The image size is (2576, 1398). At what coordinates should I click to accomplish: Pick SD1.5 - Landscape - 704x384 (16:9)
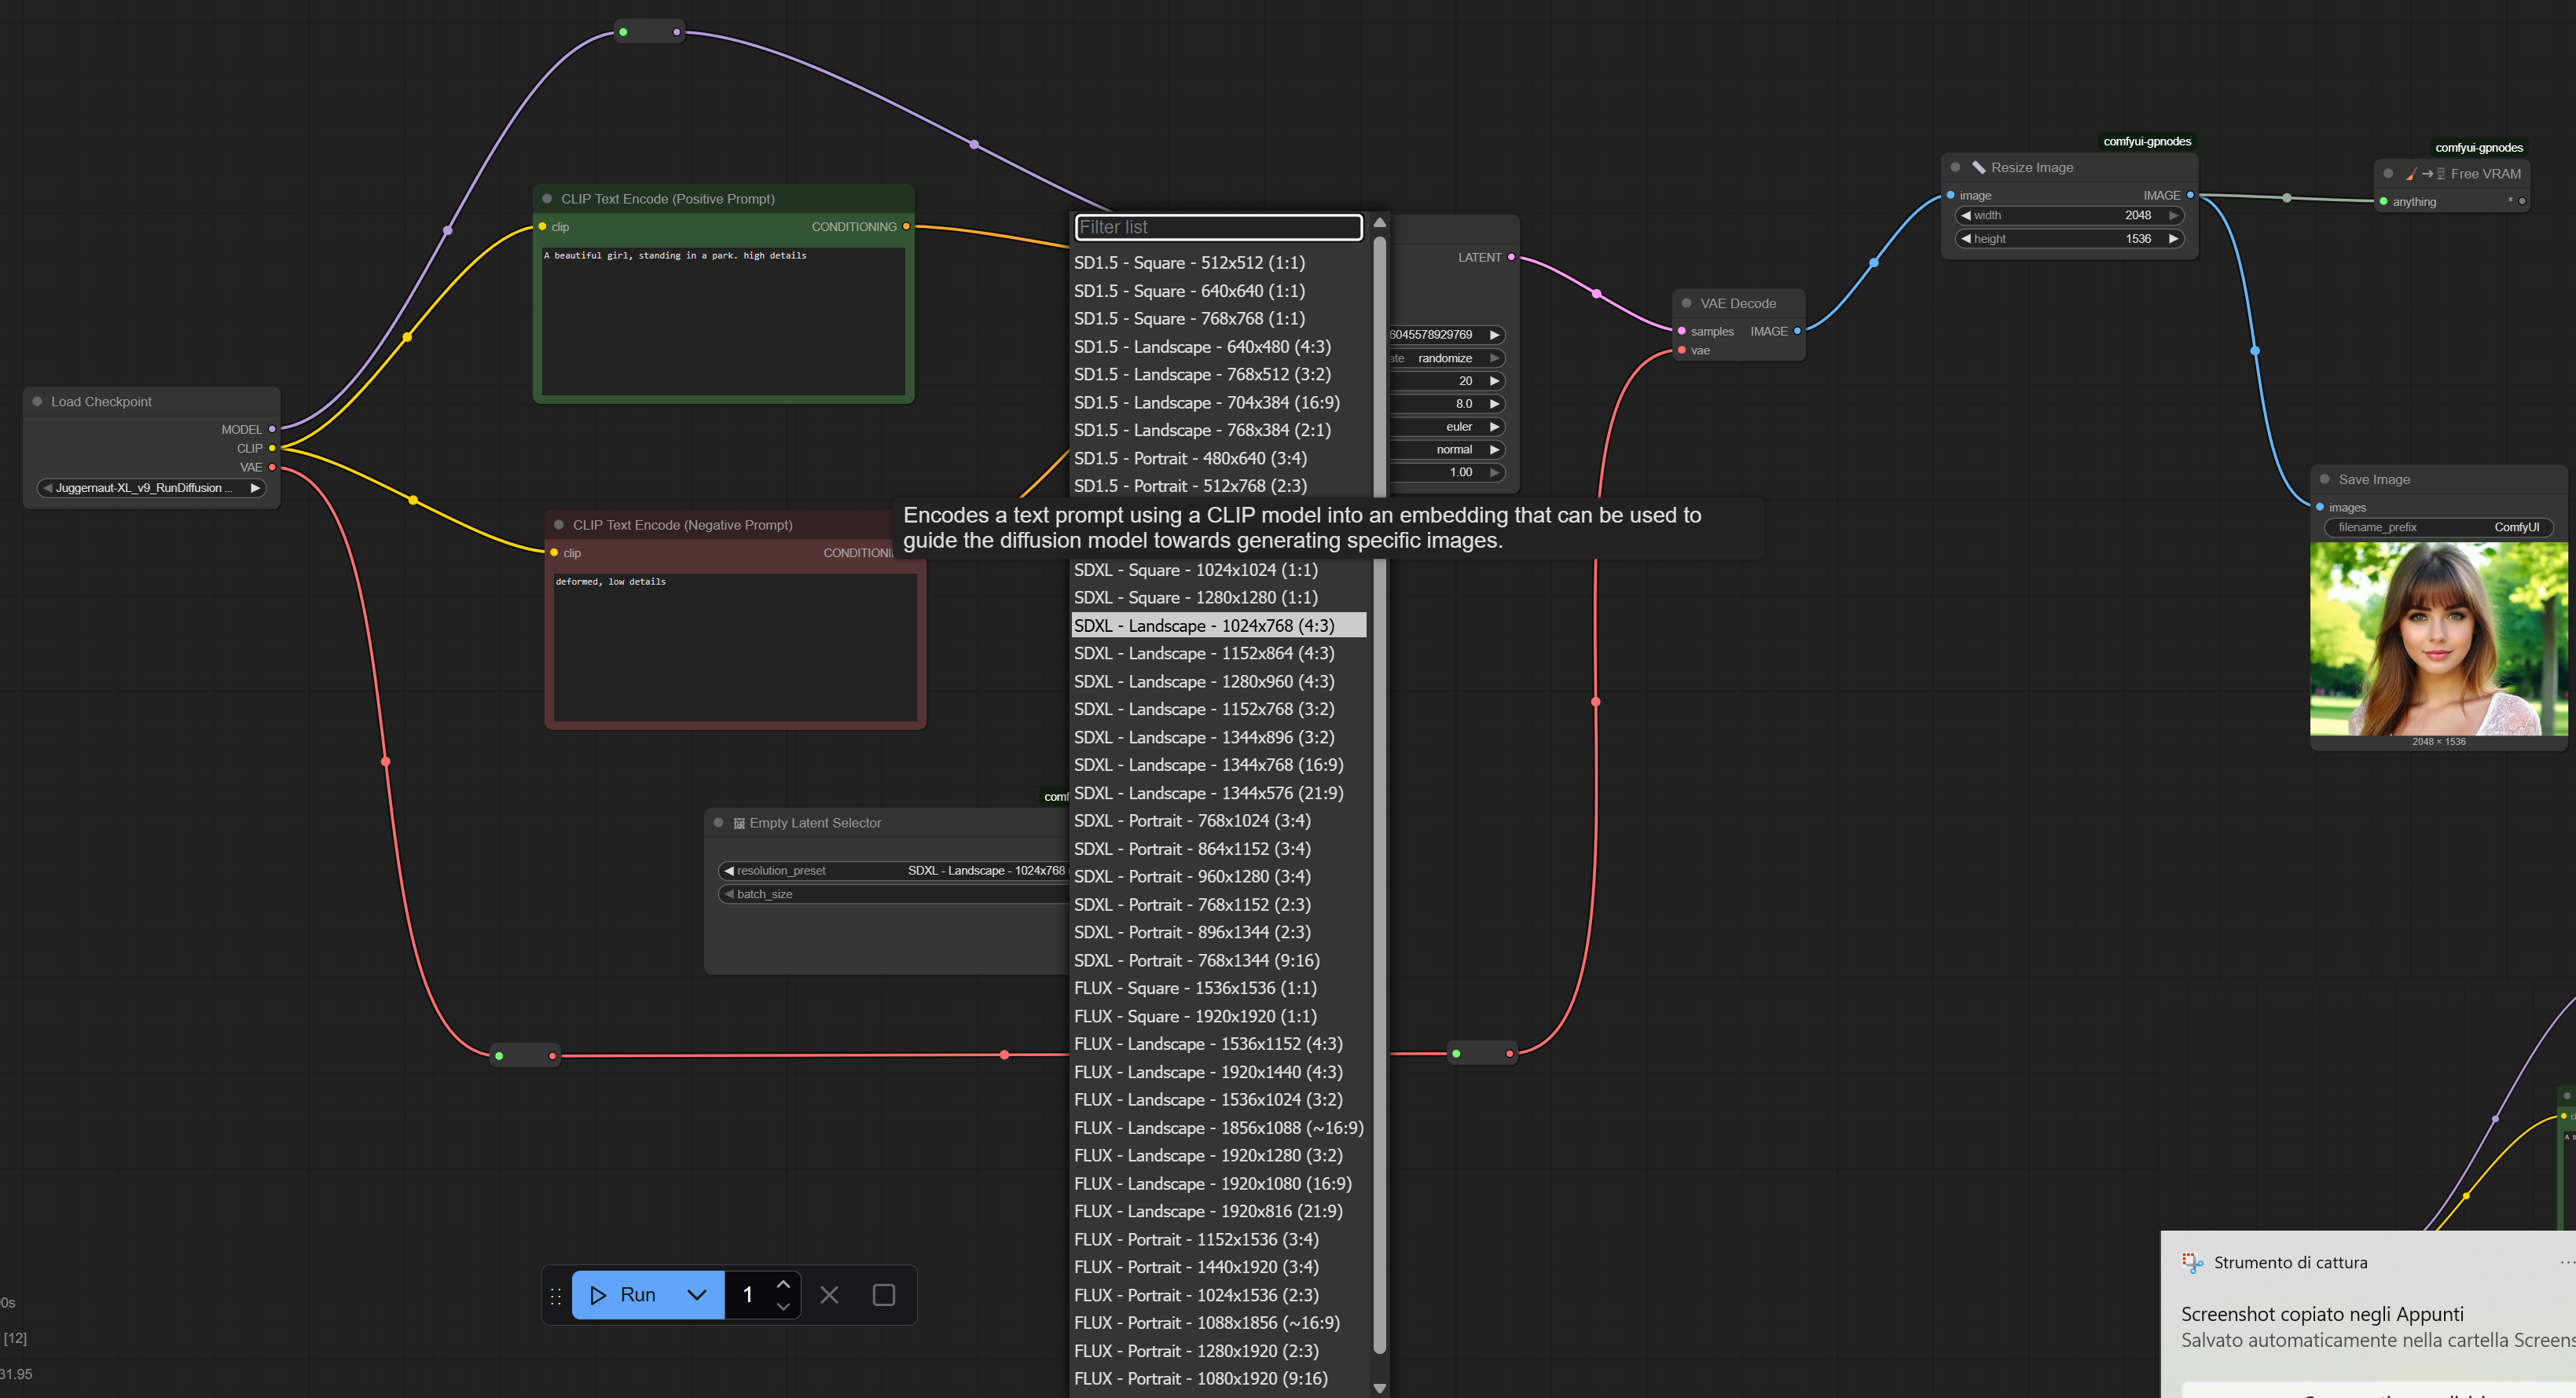pyautogui.click(x=1218, y=402)
